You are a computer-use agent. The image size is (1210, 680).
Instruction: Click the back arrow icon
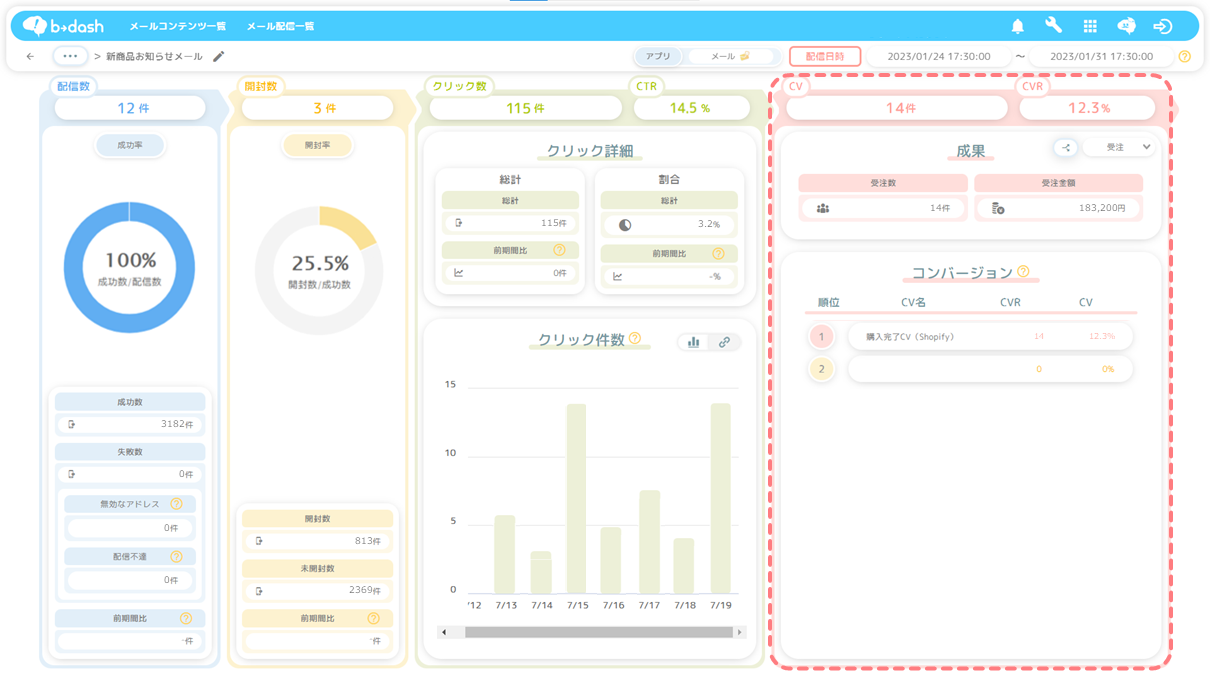click(30, 57)
